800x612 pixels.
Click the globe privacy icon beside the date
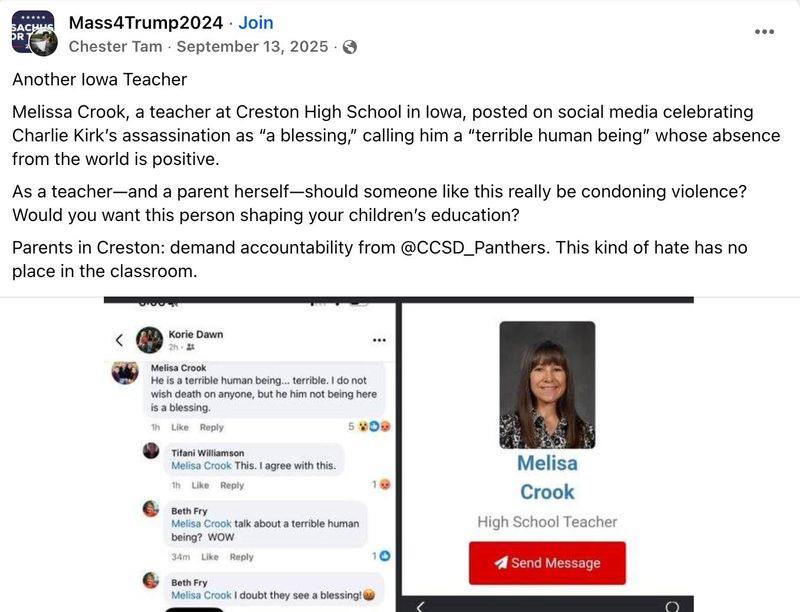point(350,46)
